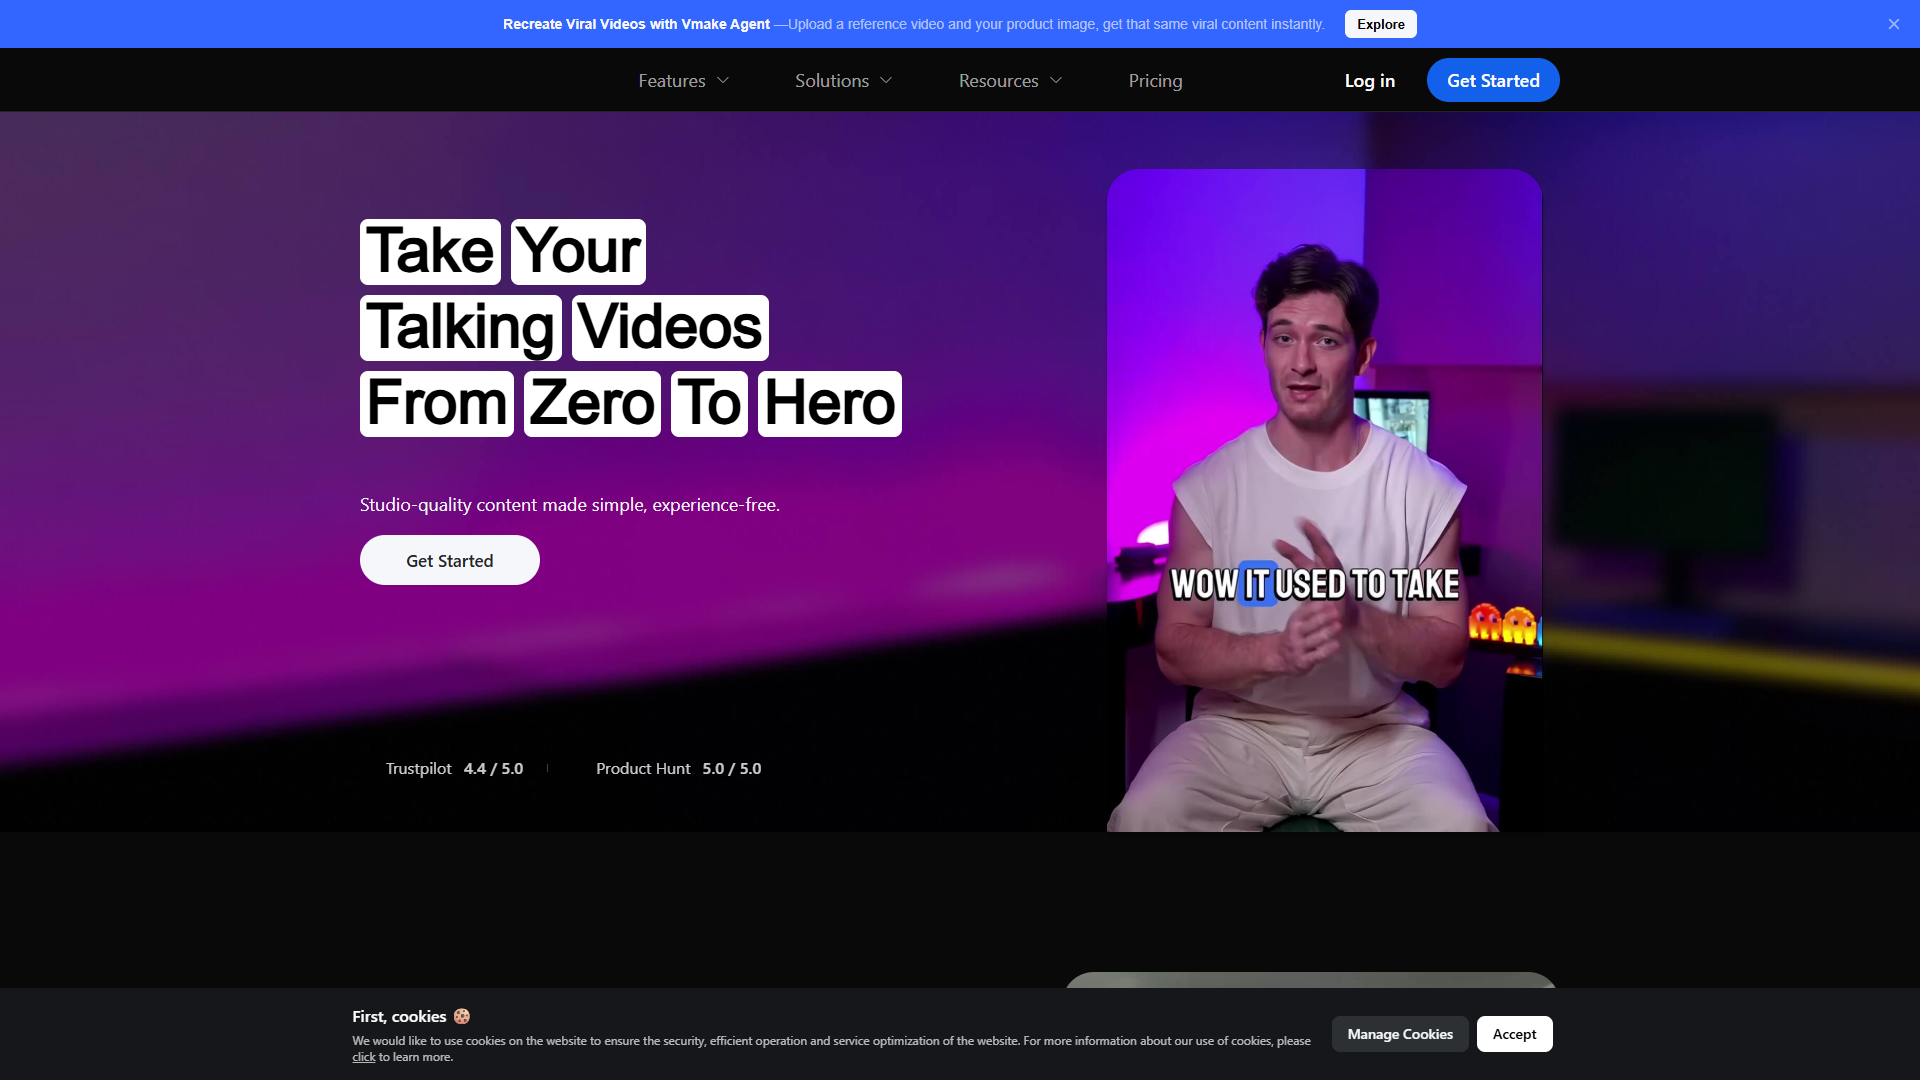
Task: Follow the 'click' learn more link
Action: tap(363, 1057)
